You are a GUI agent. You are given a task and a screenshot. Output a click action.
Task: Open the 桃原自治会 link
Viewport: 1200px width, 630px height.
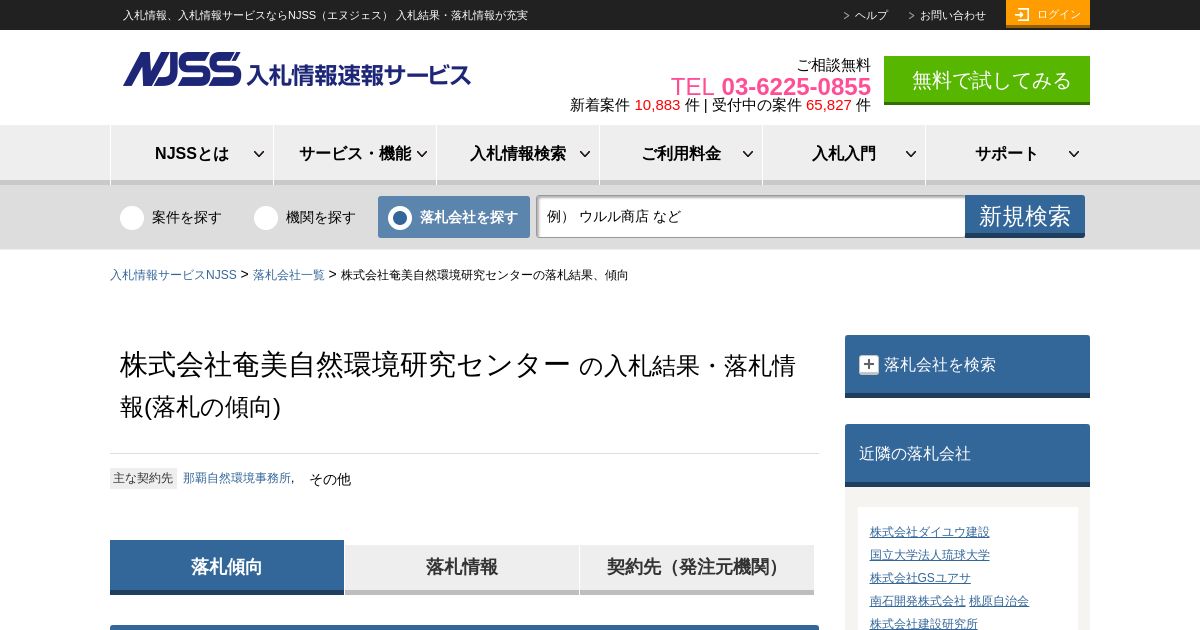tap(999, 601)
